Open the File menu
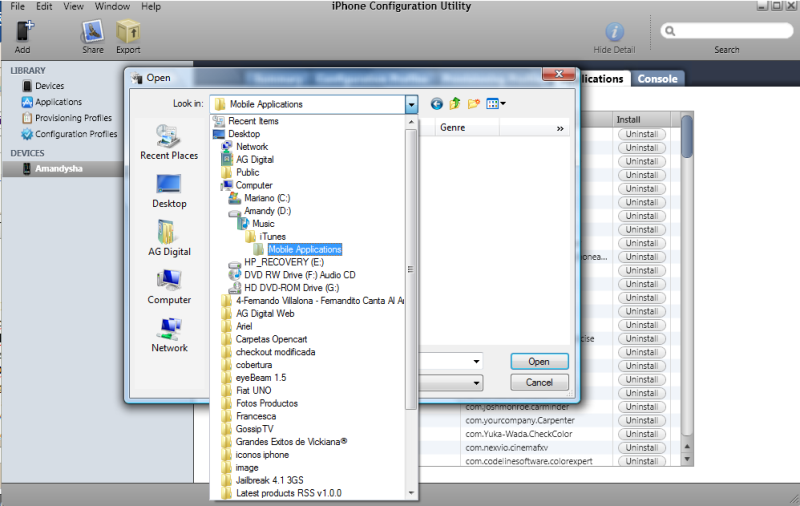 [17, 7]
